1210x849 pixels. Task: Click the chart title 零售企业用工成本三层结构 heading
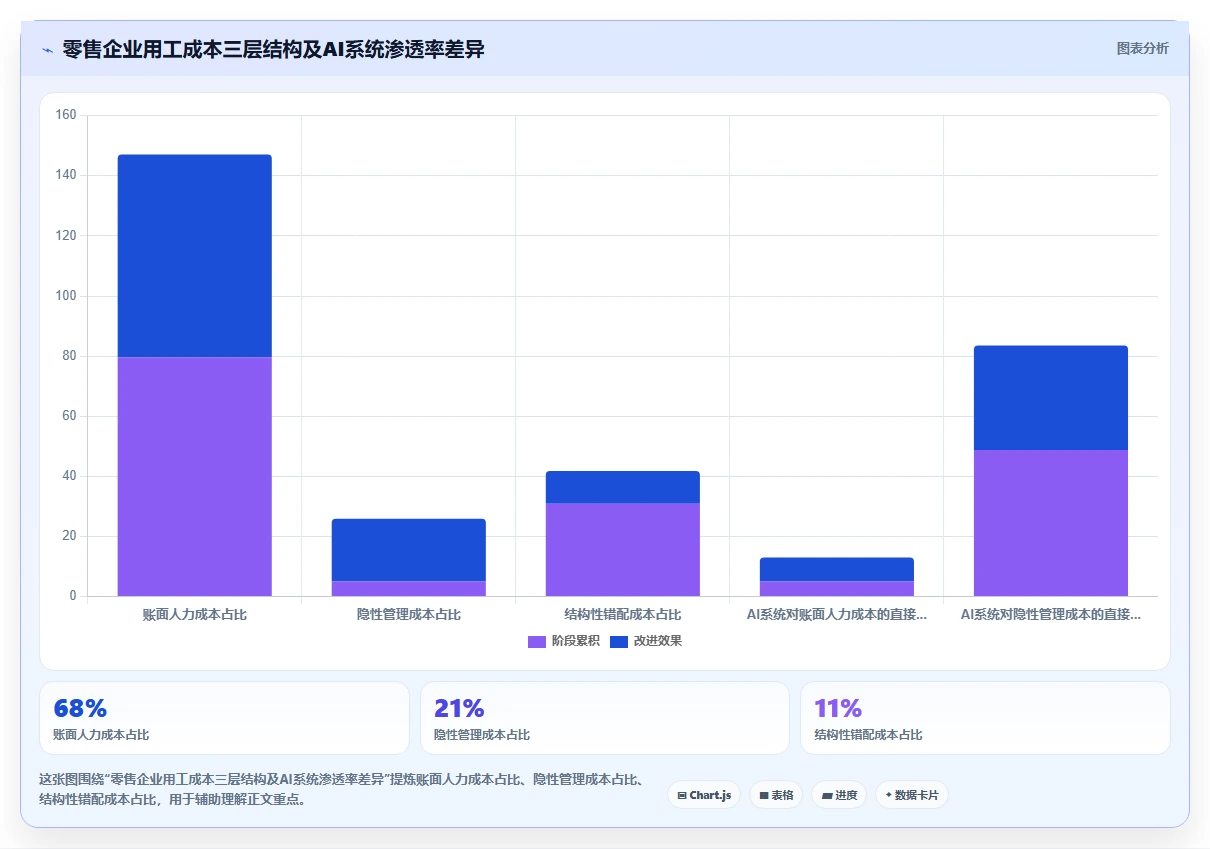point(273,49)
